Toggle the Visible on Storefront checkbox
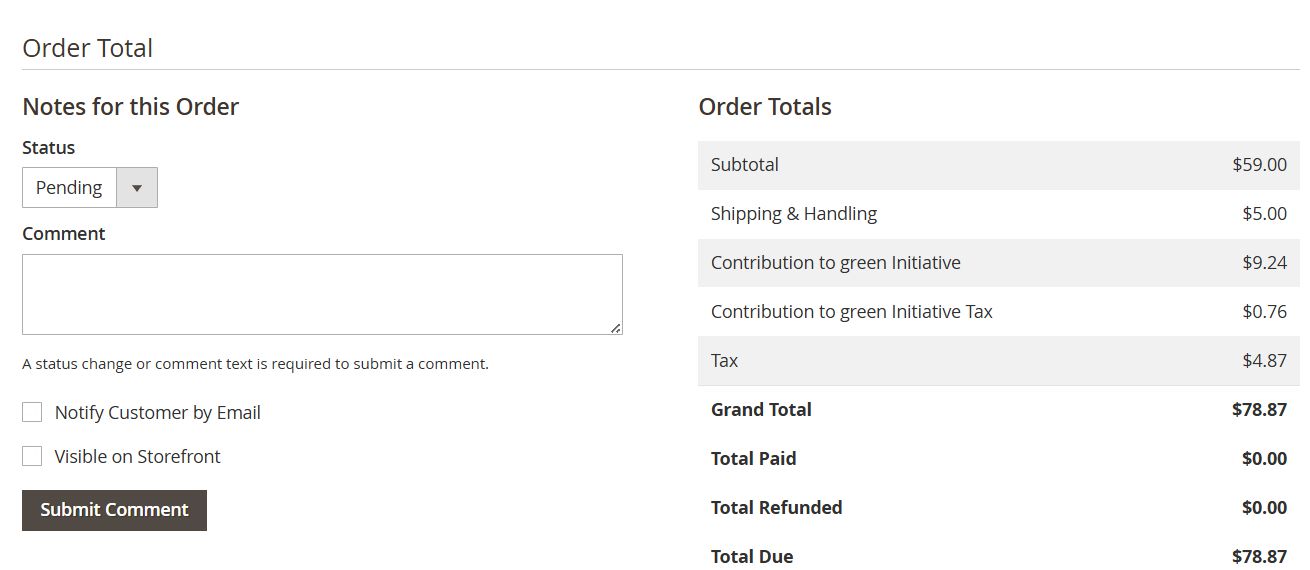 click(32, 456)
